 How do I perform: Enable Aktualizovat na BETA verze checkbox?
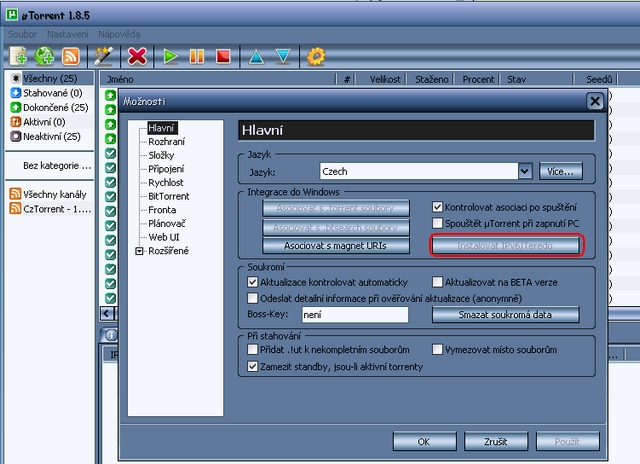(x=438, y=283)
